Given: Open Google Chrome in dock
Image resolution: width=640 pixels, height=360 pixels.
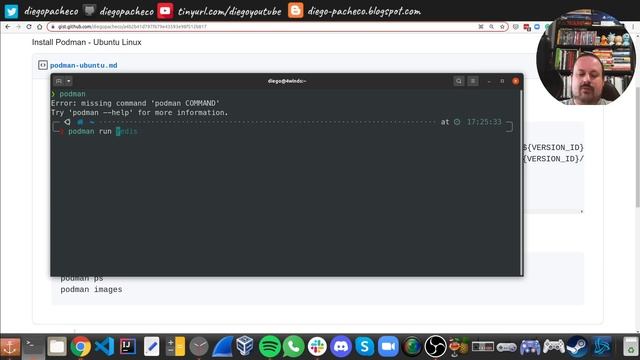Looking at the screenshot, I should coord(80,346).
